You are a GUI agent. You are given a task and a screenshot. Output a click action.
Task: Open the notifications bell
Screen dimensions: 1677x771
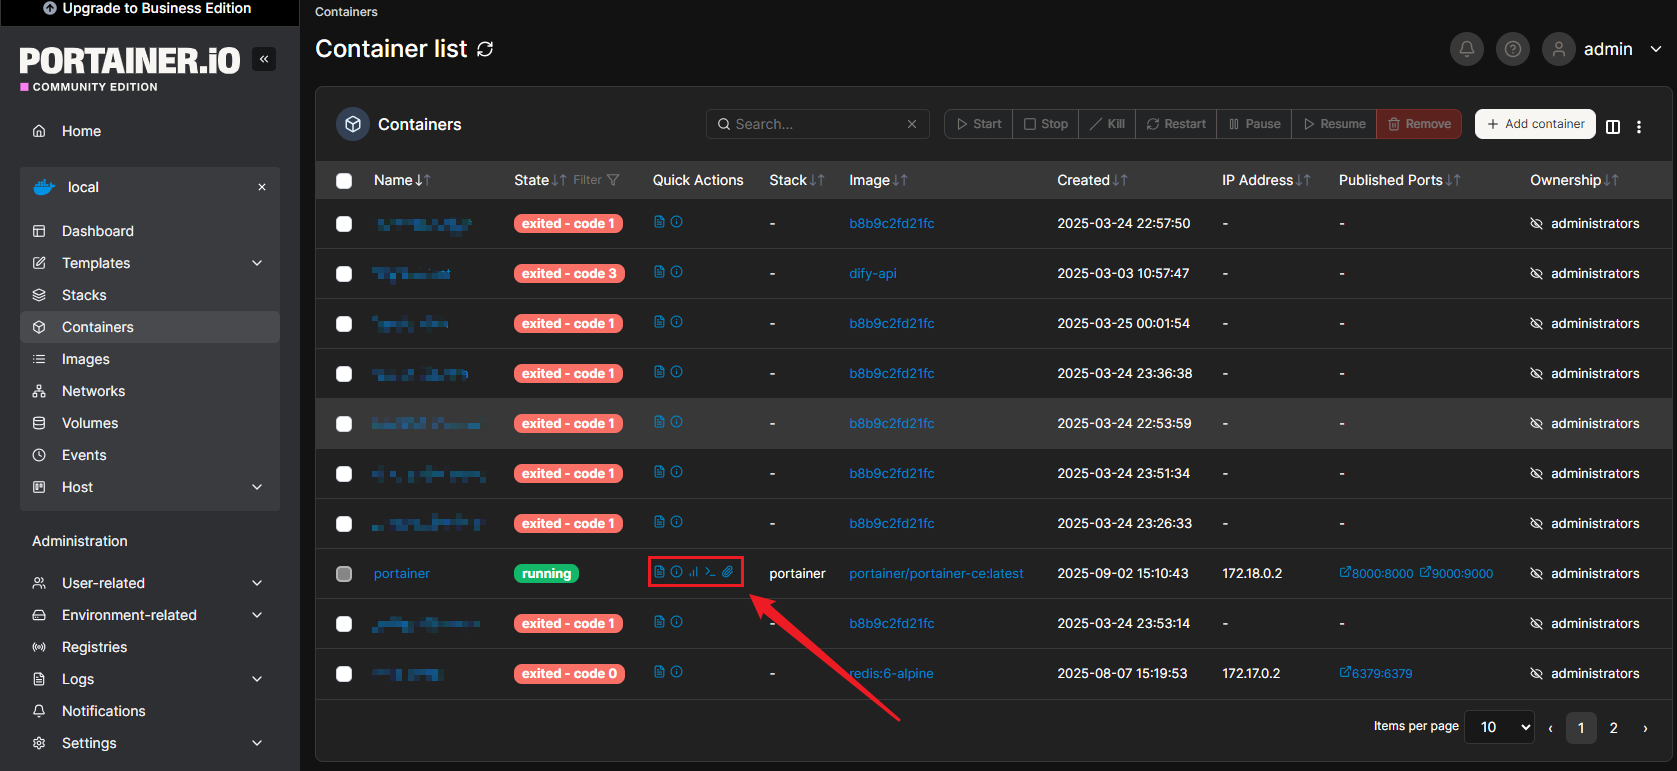click(1467, 49)
